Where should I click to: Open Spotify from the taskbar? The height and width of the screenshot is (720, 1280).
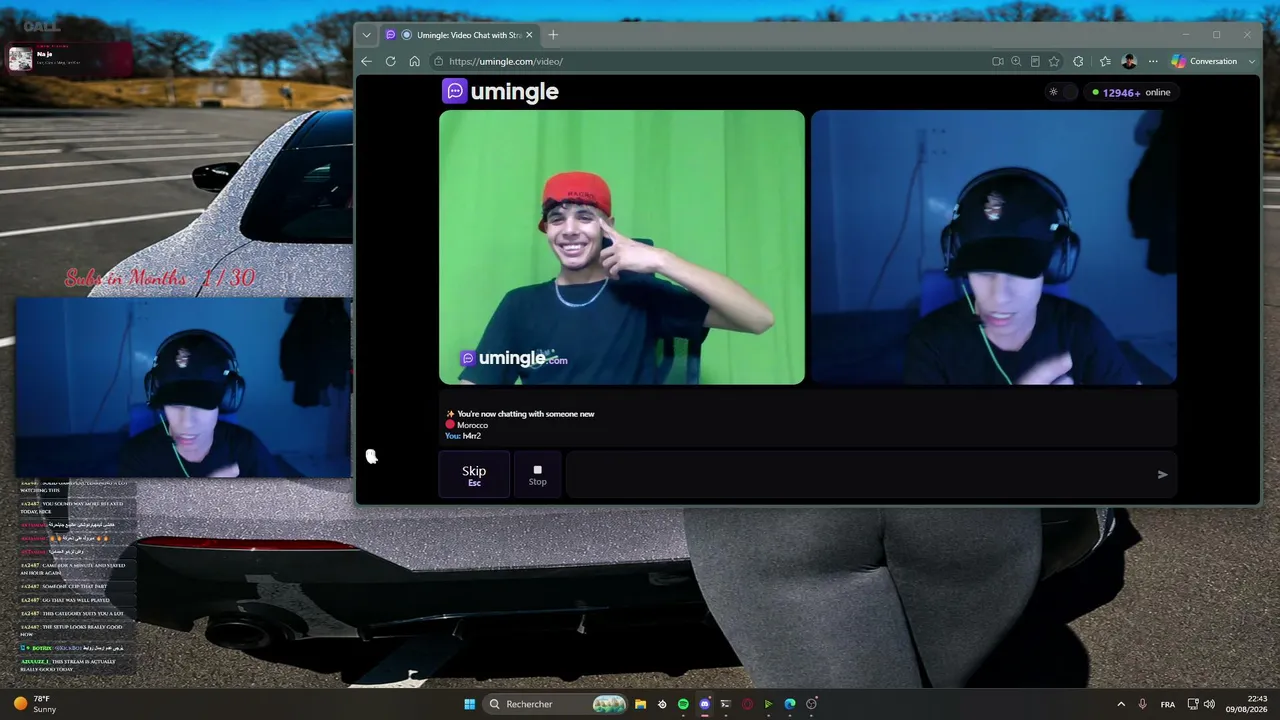click(x=683, y=704)
